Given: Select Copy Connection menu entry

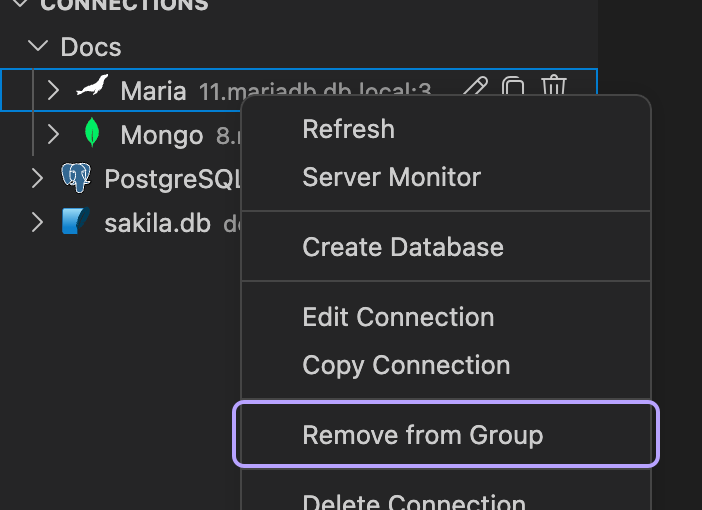Looking at the screenshot, I should 446,365.
